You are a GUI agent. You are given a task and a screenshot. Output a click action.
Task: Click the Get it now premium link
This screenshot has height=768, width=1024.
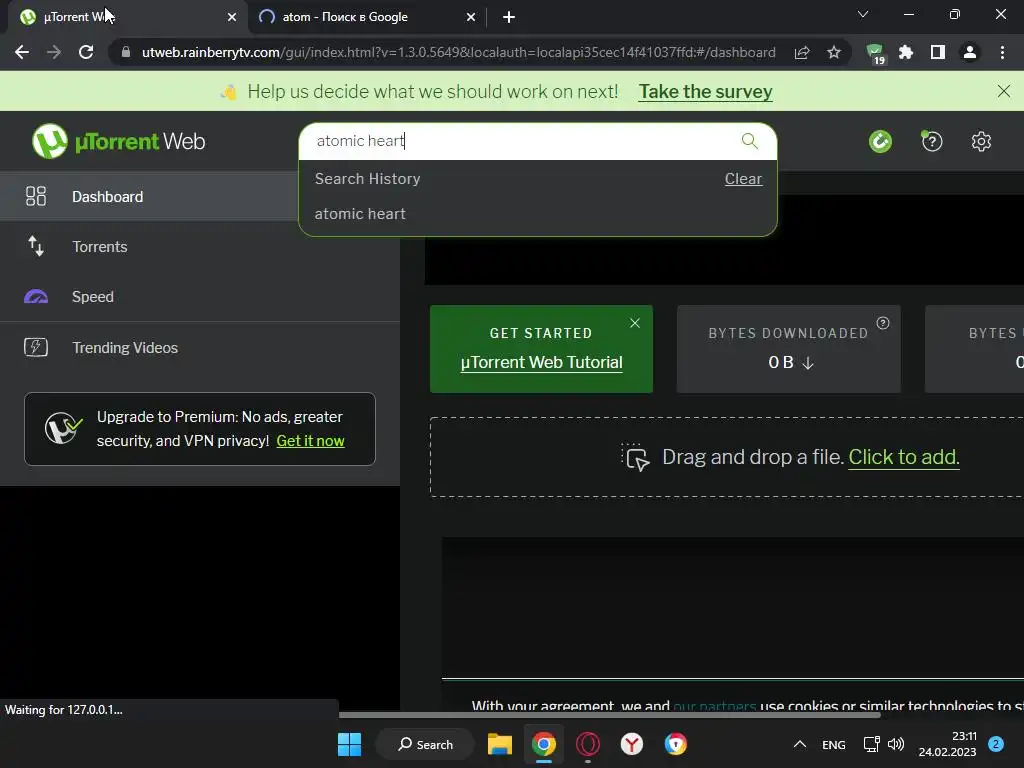[310, 441]
